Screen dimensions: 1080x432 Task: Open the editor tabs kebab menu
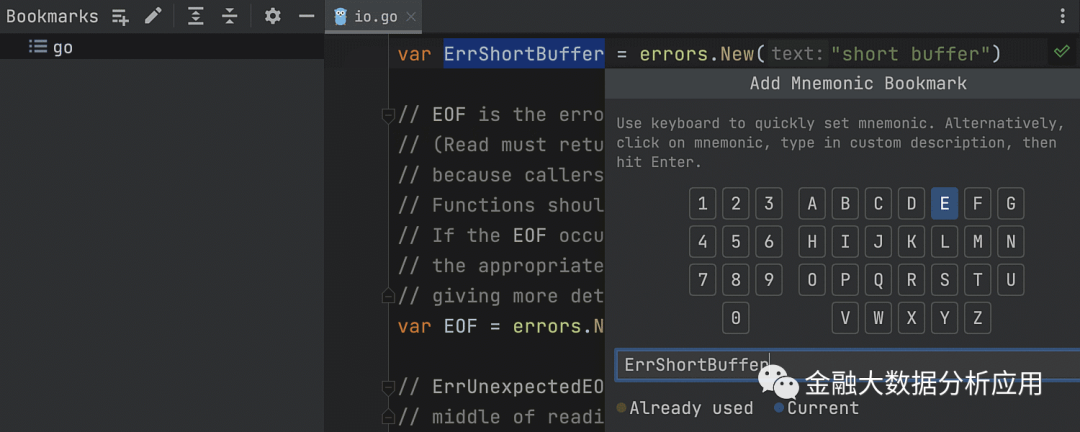(x=1062, y=16)
